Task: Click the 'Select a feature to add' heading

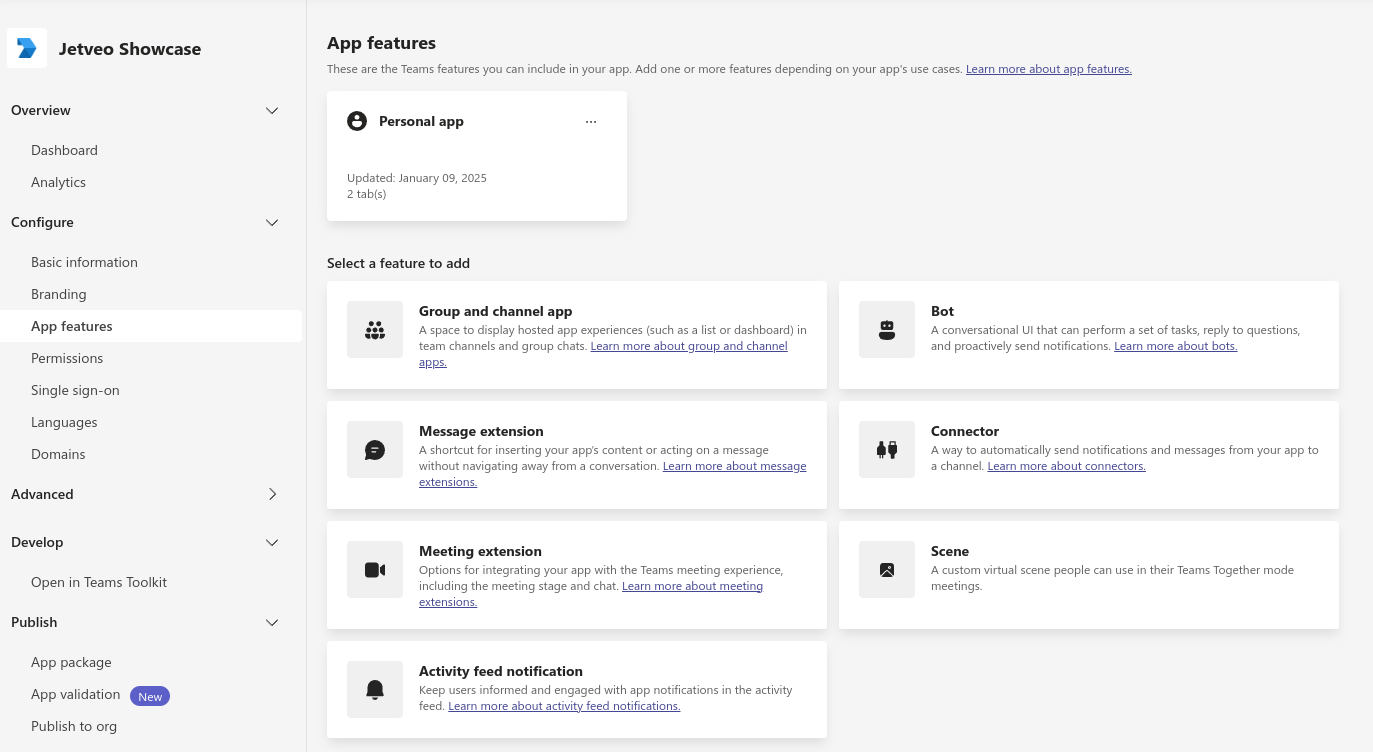Action: pos(398,263)
